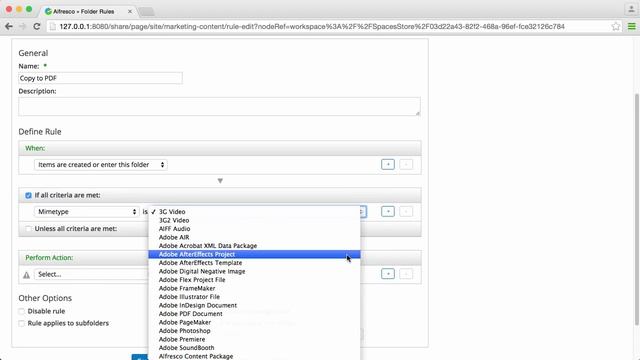Bookmark this page with the star
Viewport: 640px width, 360px height.
[x=616, y=27]
